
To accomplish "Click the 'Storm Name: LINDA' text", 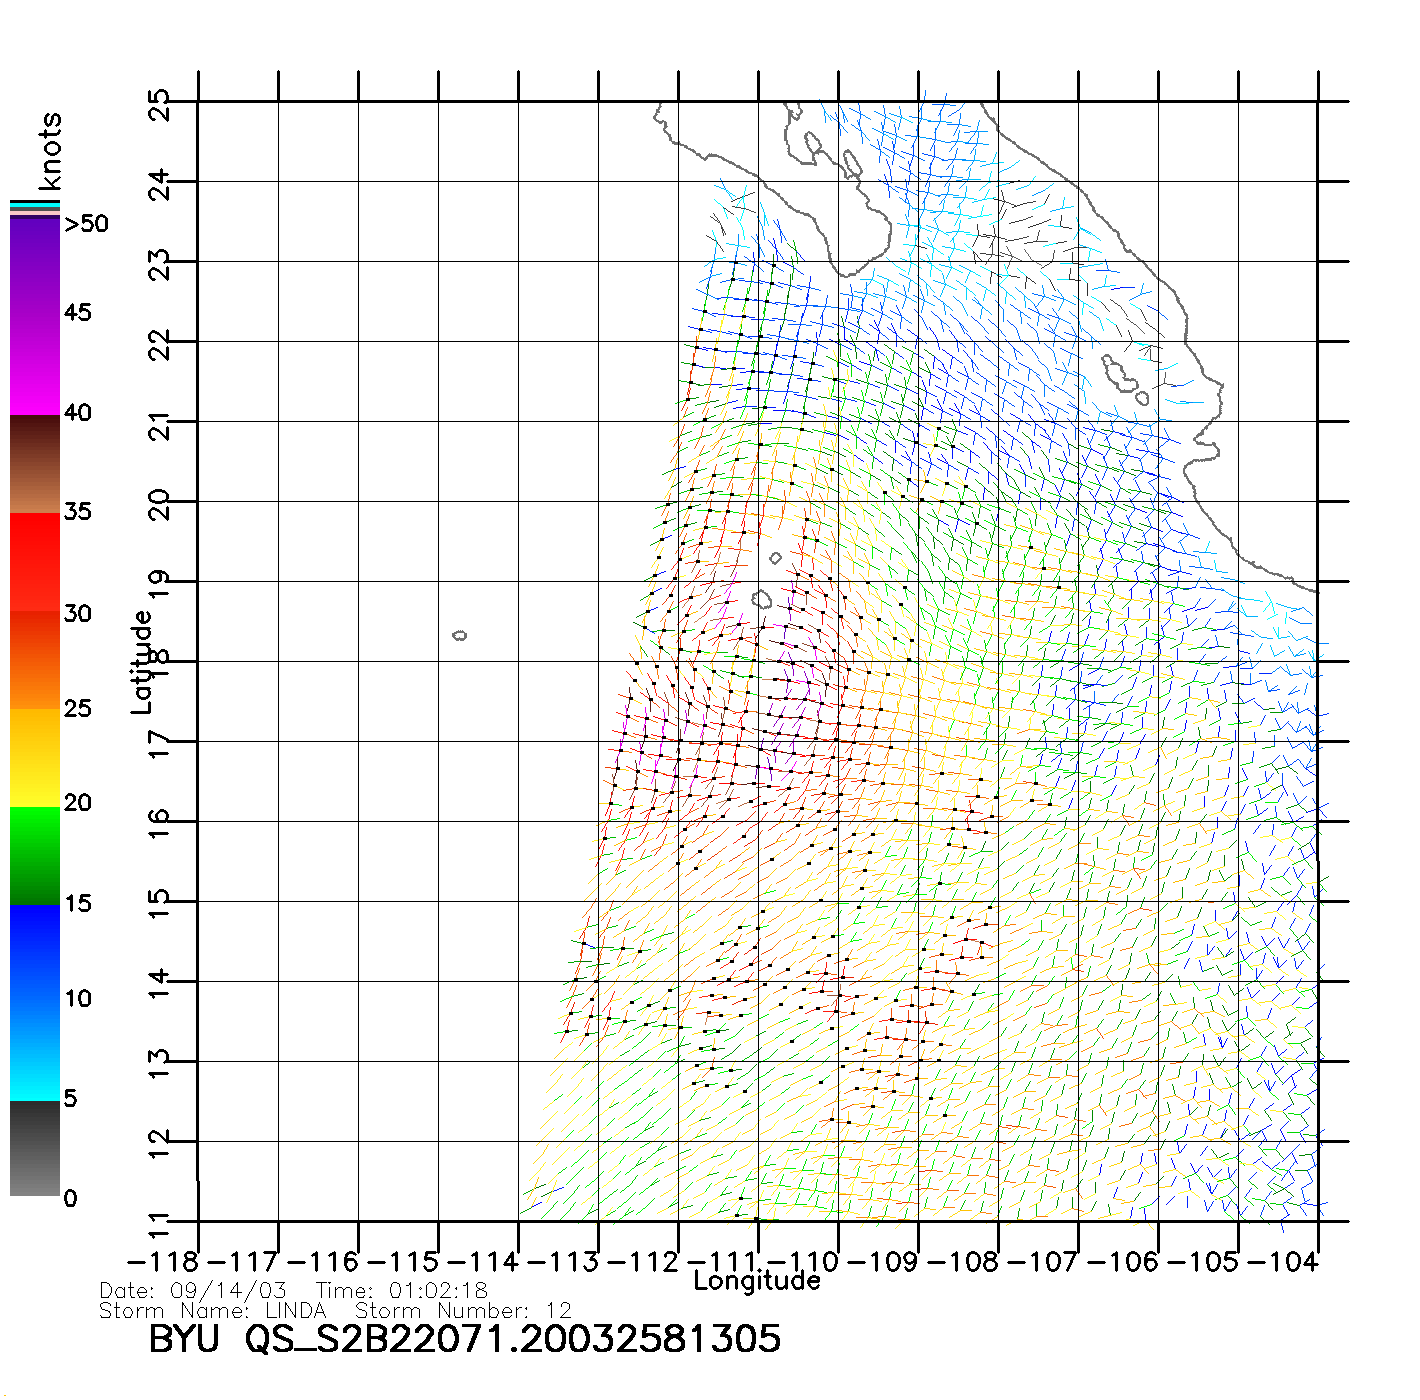I will (213, 1311).
